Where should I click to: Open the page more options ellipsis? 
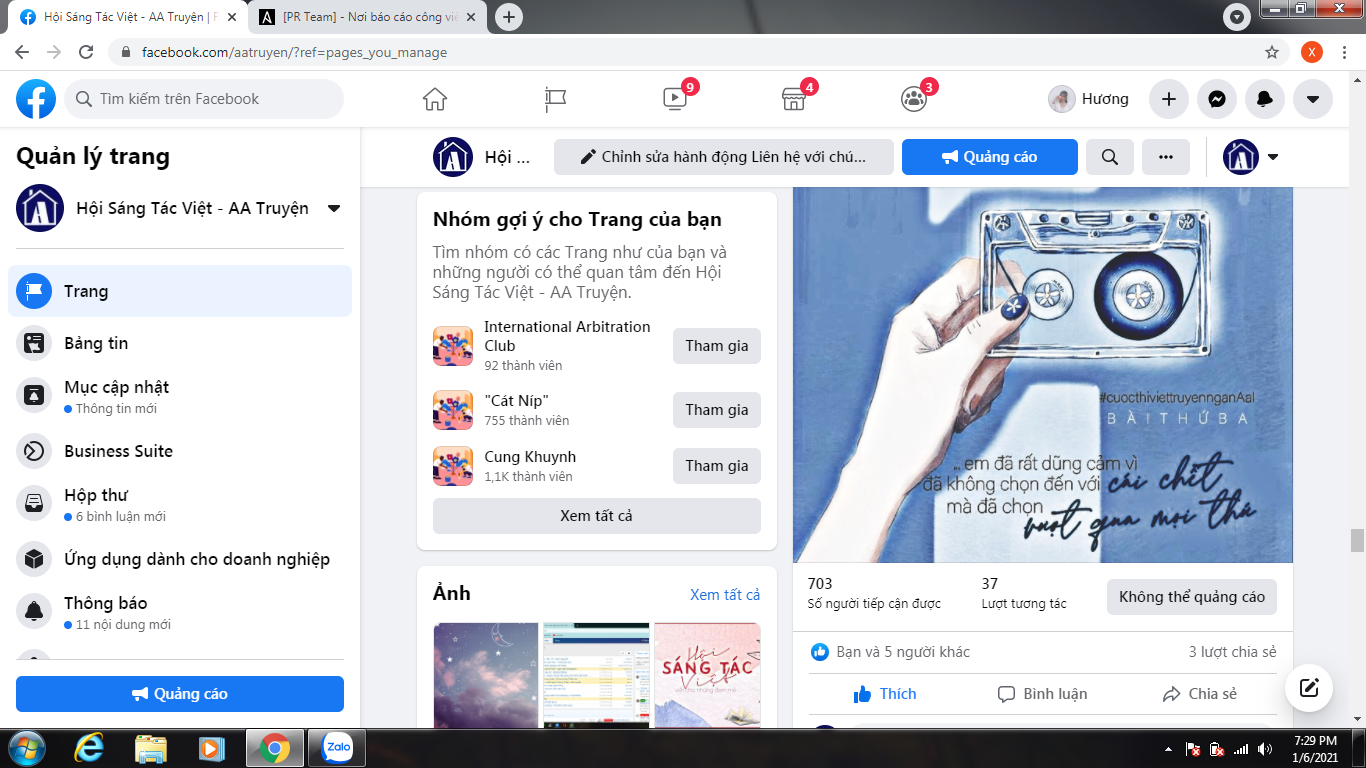tap(1166, 157)
